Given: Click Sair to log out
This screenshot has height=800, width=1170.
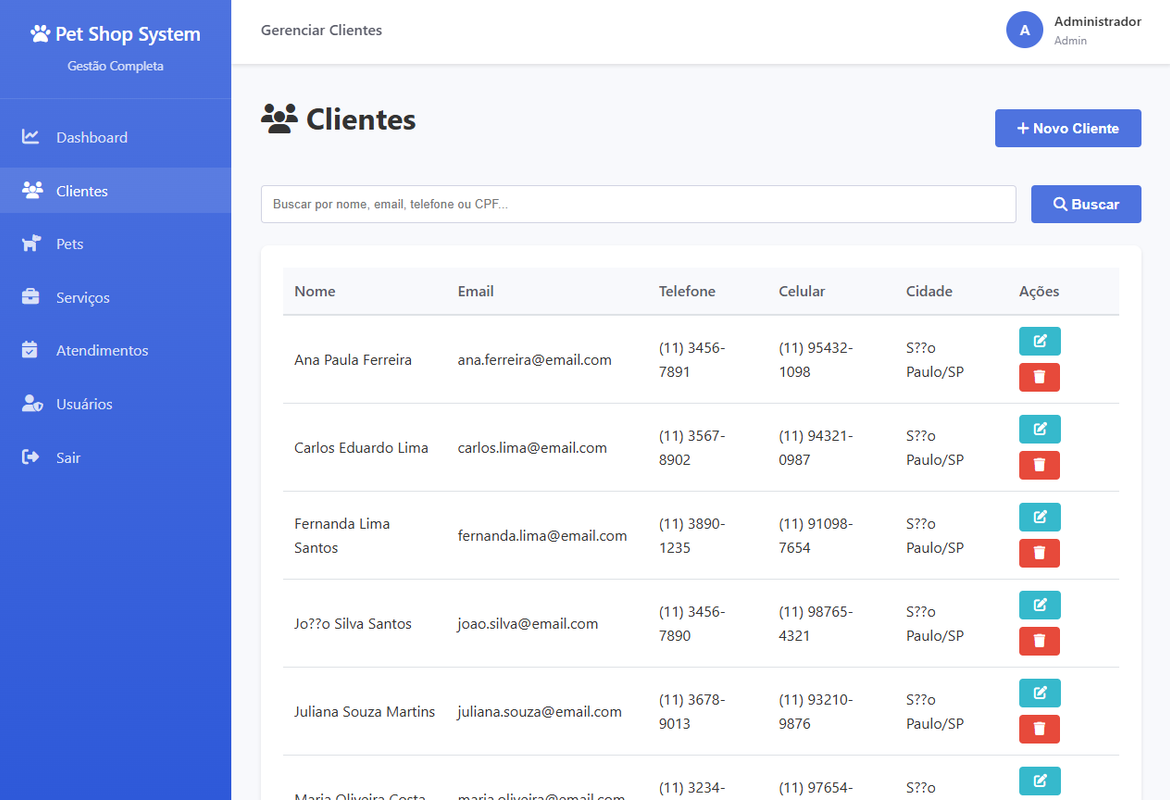Looking at the screenshot, I should pos(116,457).
